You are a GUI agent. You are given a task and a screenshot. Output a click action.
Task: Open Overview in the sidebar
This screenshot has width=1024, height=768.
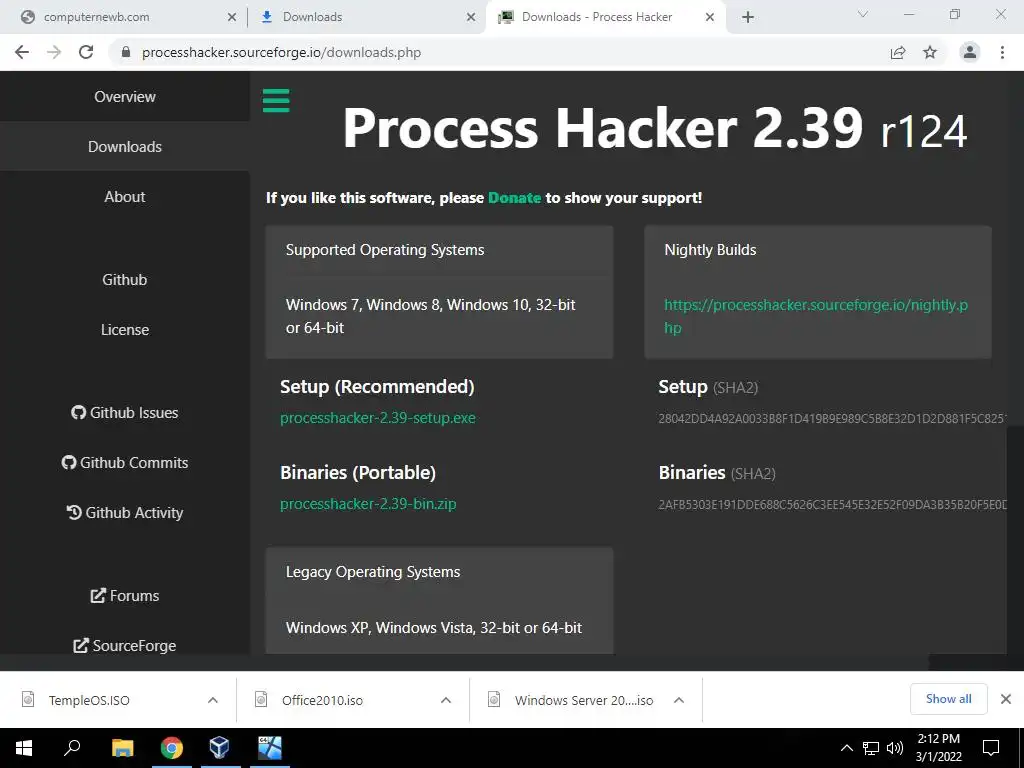(125, 97)
